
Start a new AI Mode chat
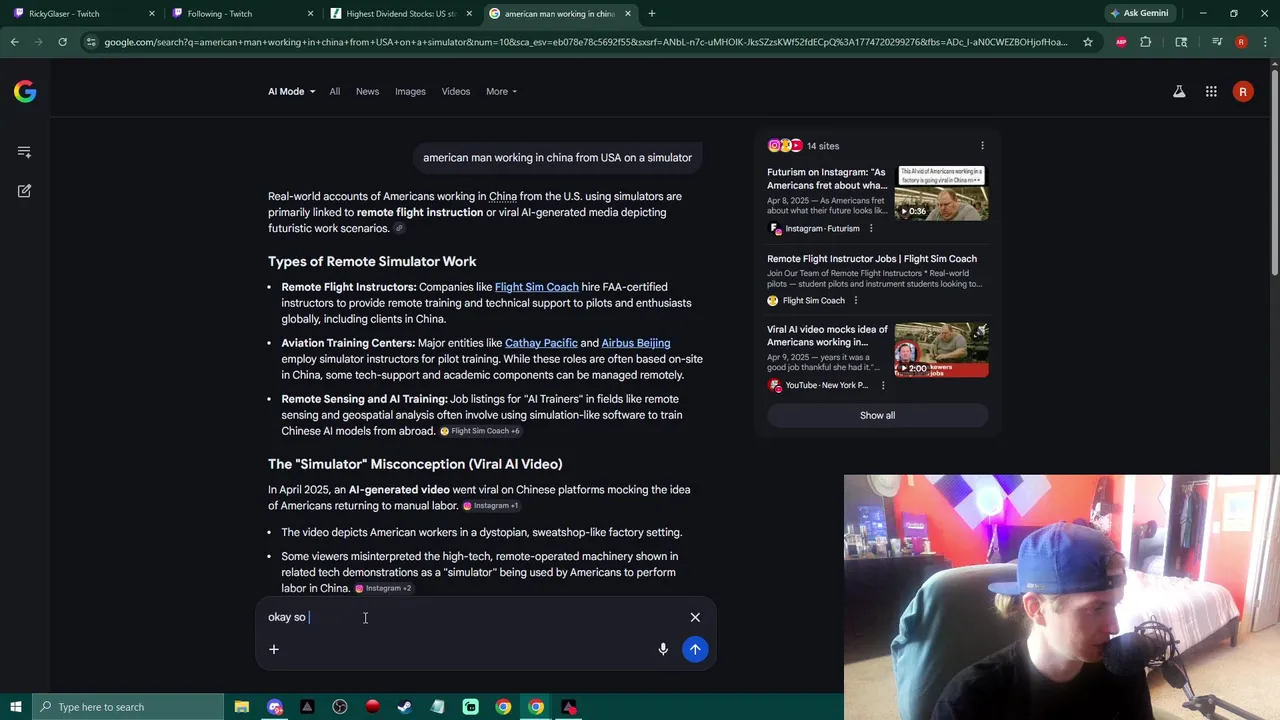coord(24,191)
